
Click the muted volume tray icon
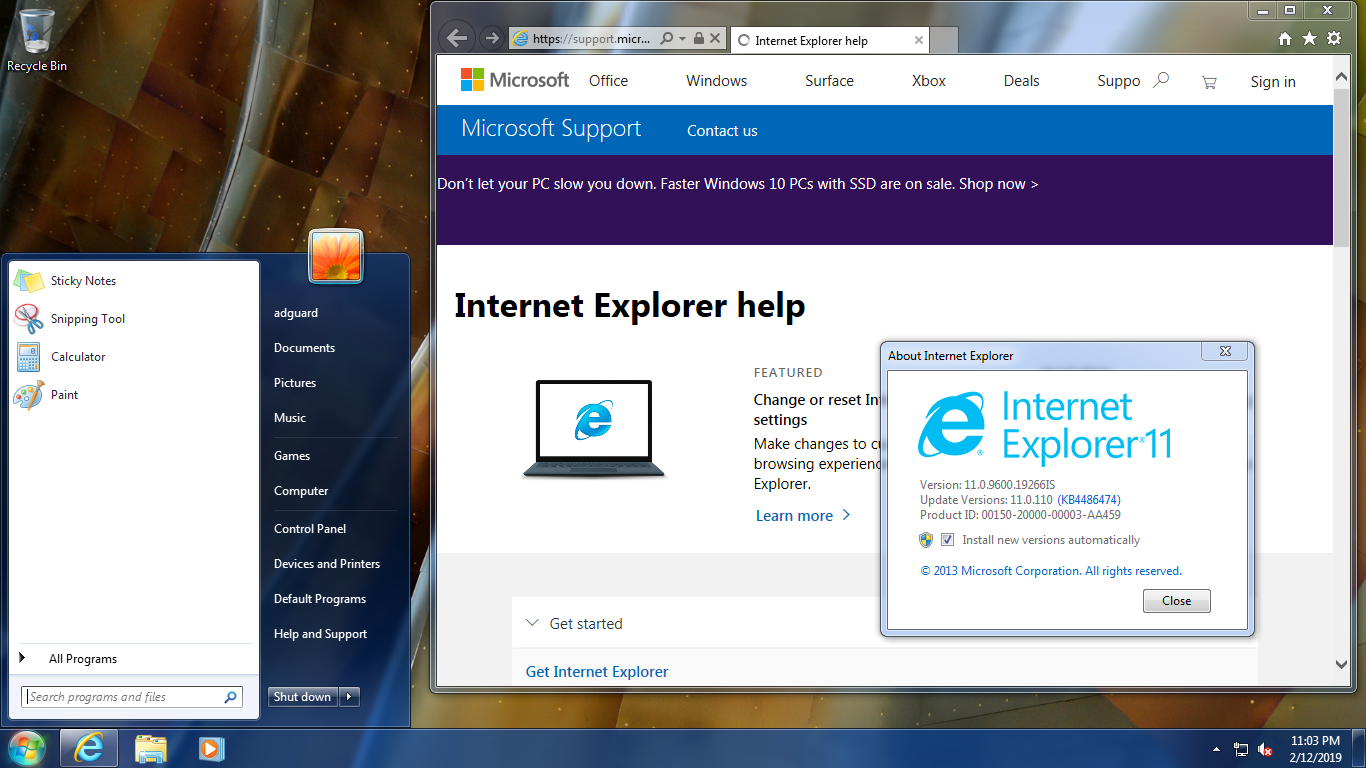click(x=1265, y=749)
